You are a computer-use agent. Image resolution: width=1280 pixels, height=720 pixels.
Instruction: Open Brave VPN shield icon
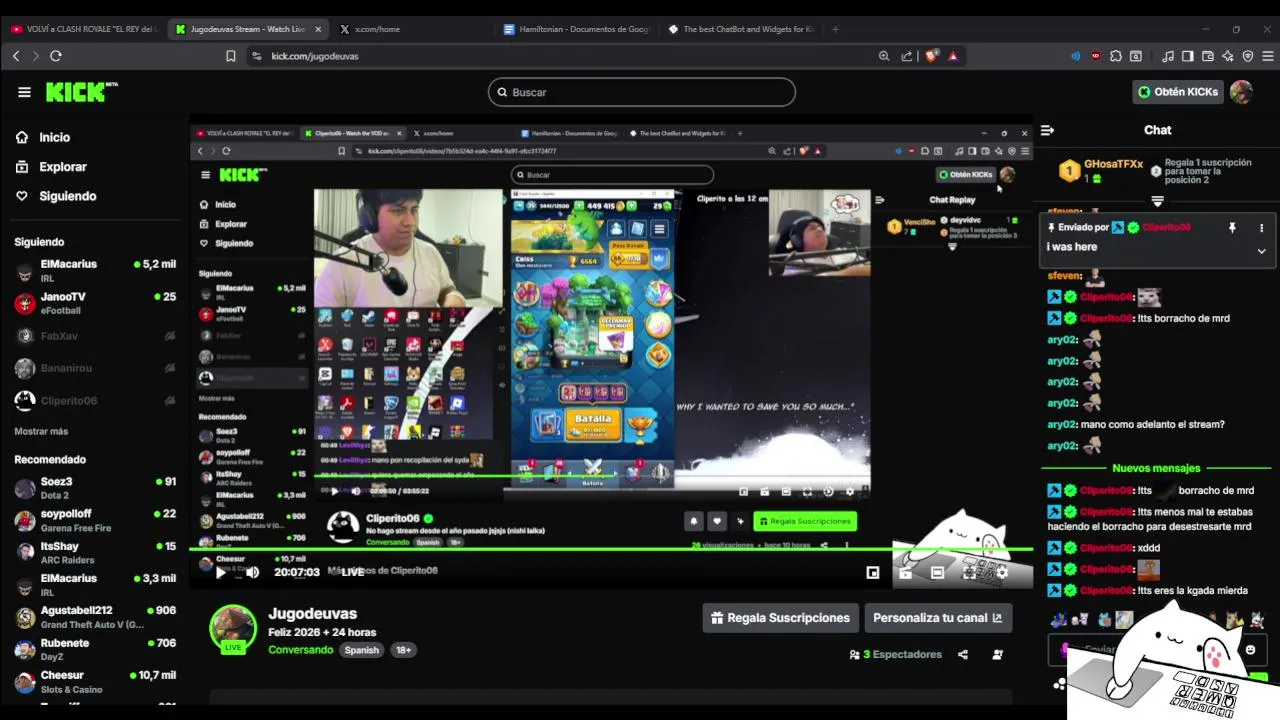1248,56
